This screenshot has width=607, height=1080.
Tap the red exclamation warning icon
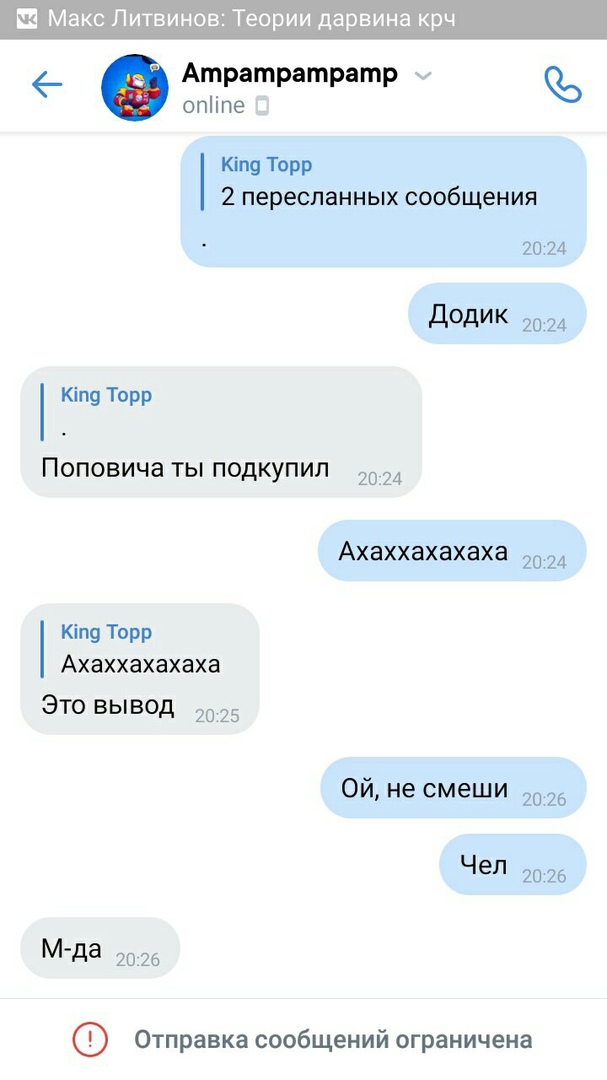point(90,1039)
